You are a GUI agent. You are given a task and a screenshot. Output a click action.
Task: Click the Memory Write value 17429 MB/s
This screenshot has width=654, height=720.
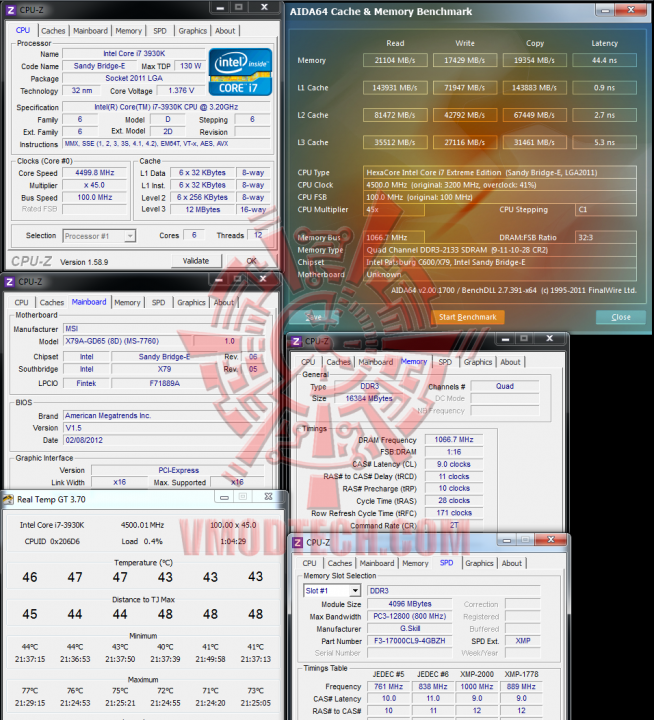point(465,60)
